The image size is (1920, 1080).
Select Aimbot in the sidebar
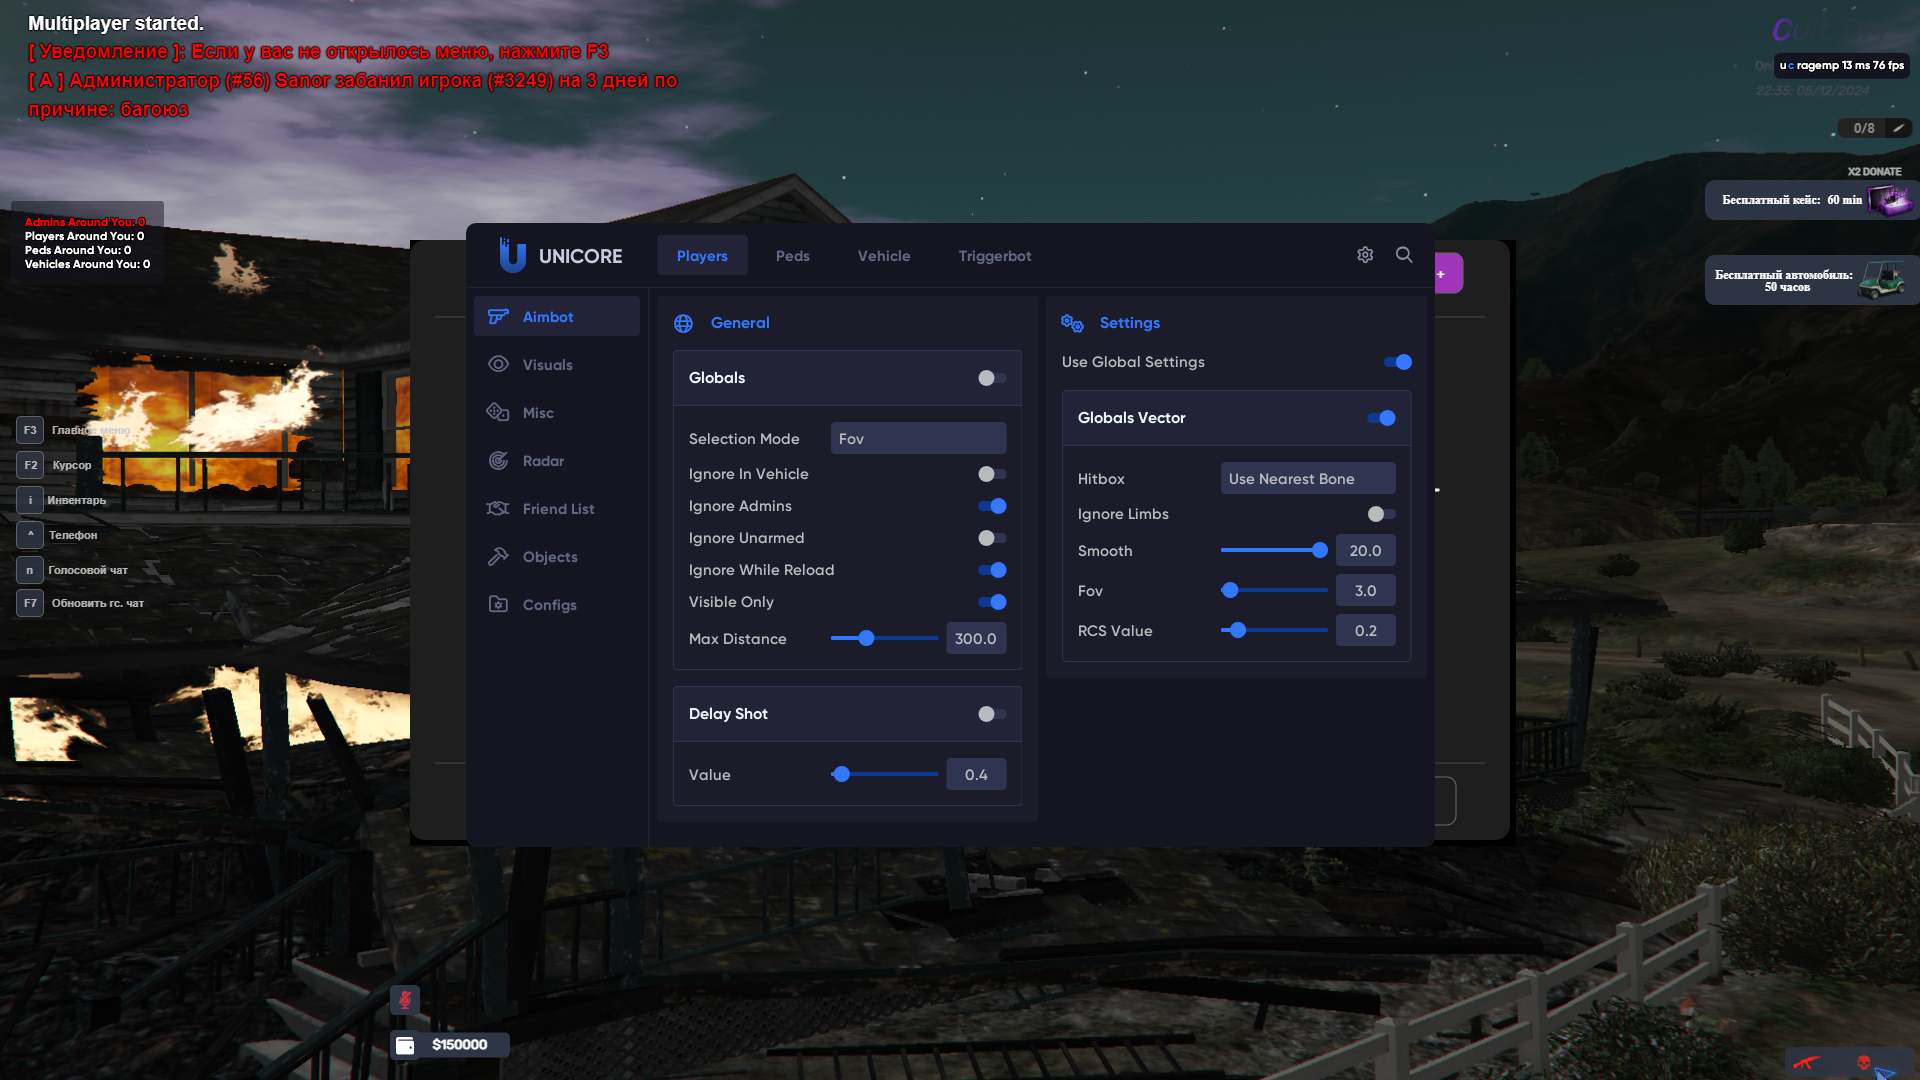[557, 316]
